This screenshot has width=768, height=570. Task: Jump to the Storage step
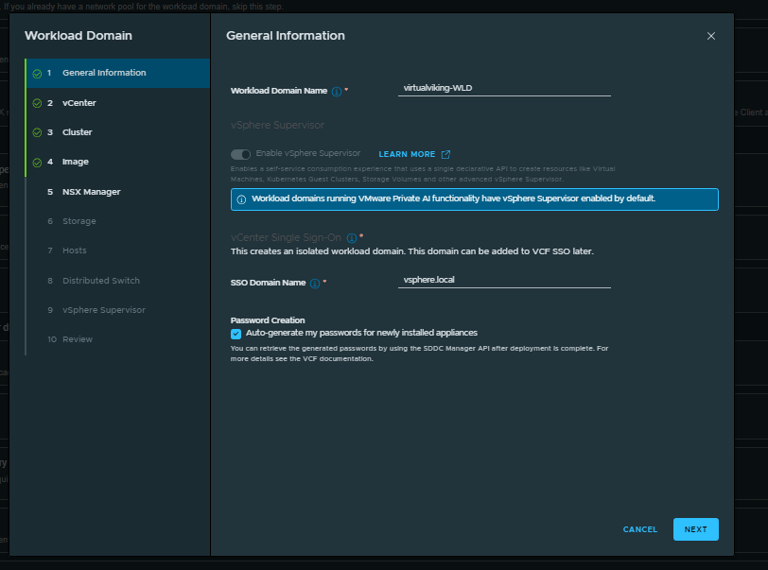(79, 221)
